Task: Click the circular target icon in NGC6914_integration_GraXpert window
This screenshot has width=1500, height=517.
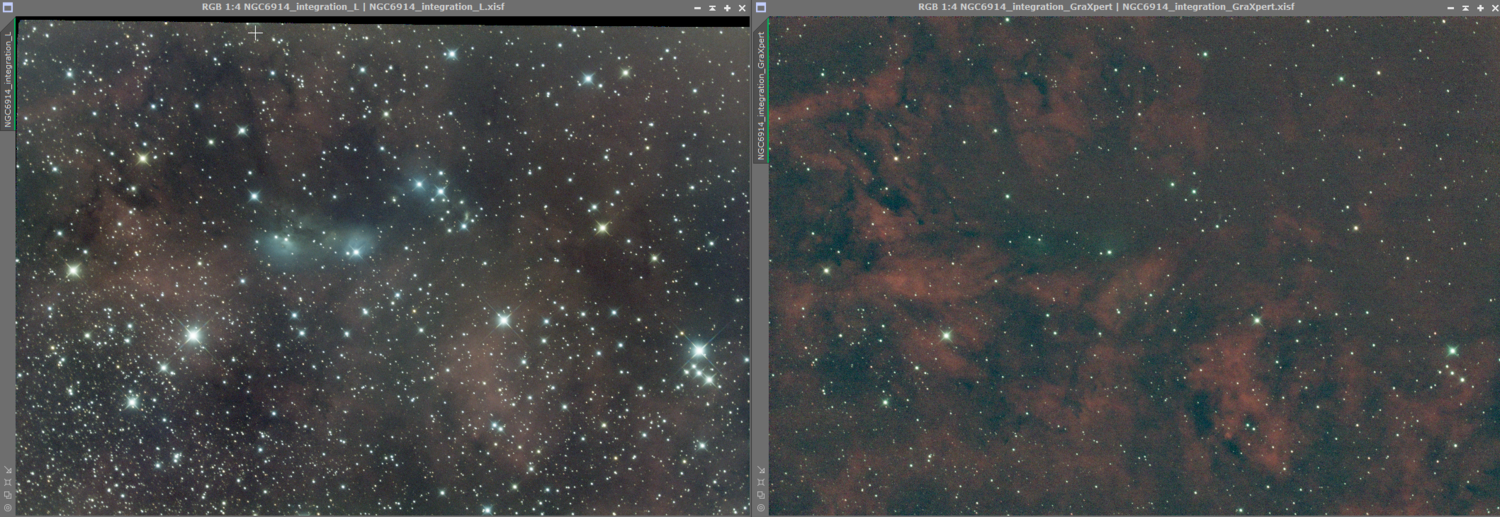Action: [761, 508]
